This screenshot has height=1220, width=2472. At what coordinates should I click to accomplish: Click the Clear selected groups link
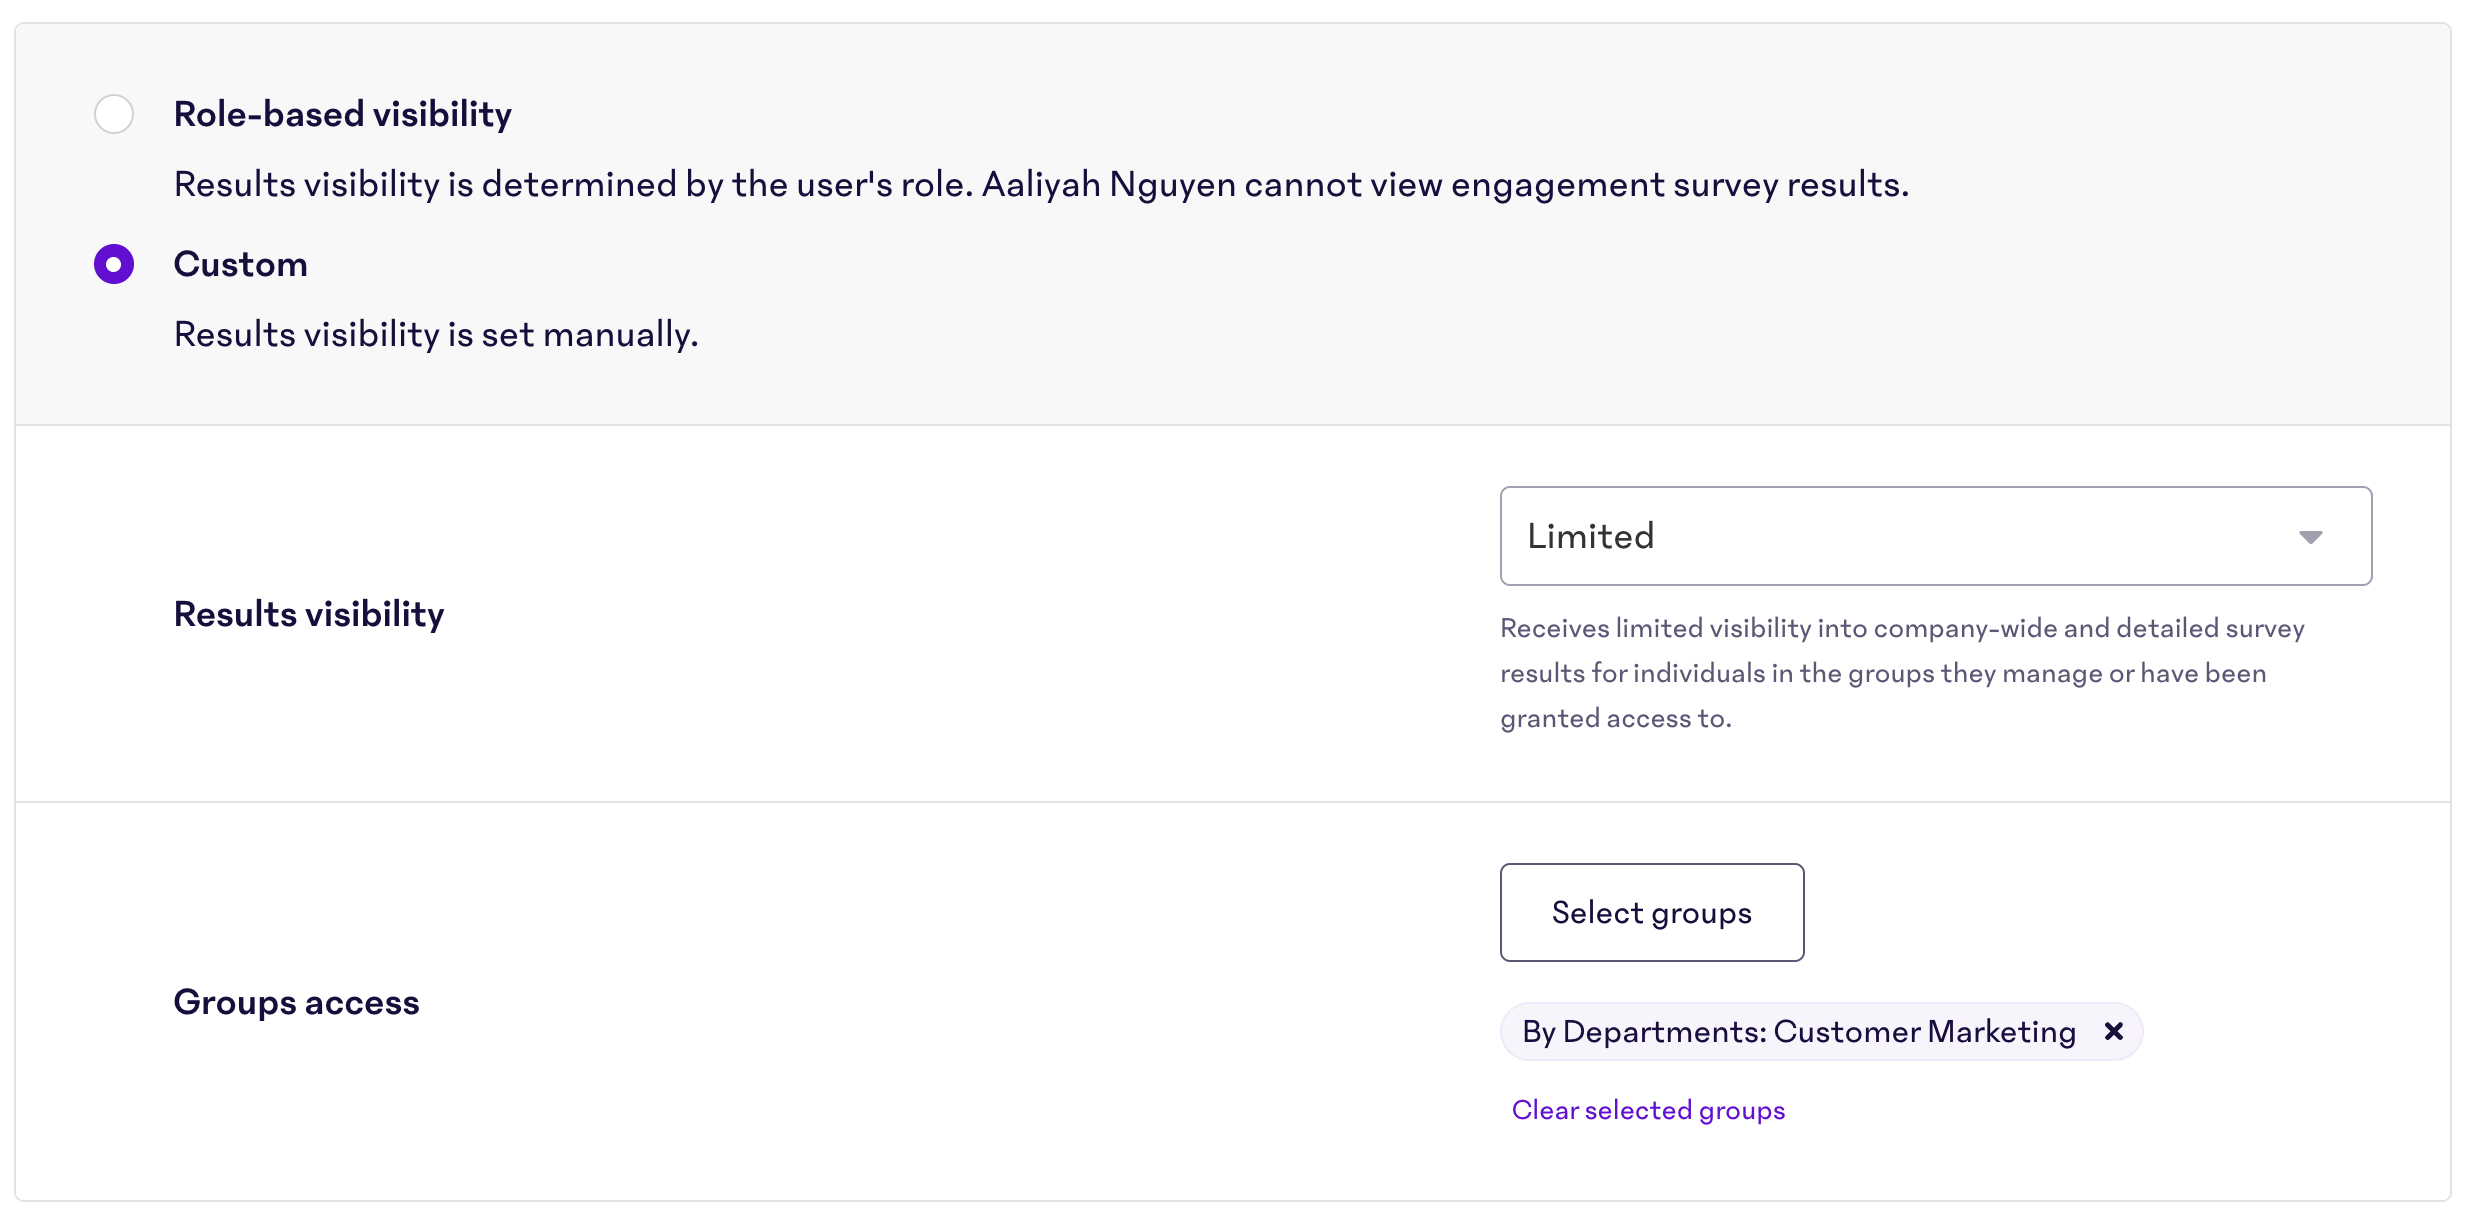1648,1110
